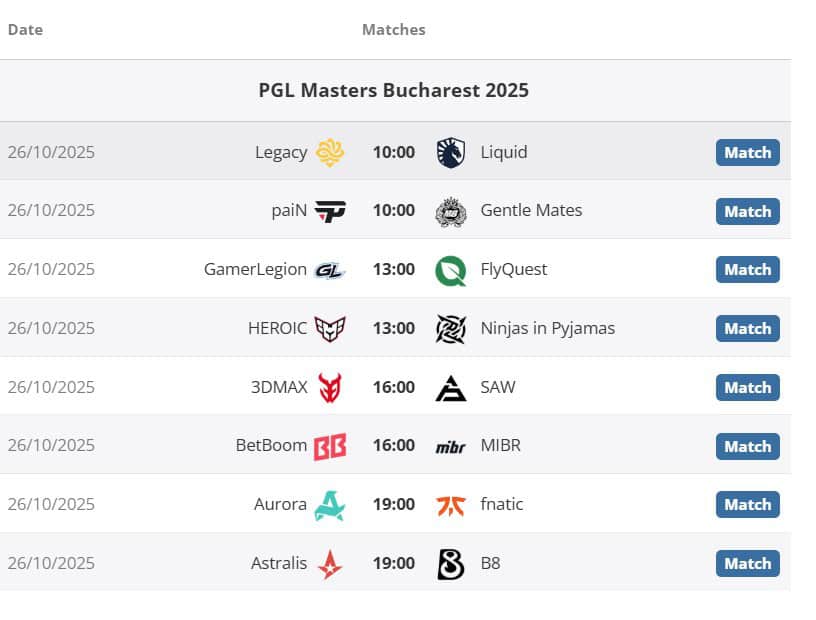Click the 3DMAX red logo
Image resolution: width=816 pixels, height=620 pixels.
click(x=330, y=387)
